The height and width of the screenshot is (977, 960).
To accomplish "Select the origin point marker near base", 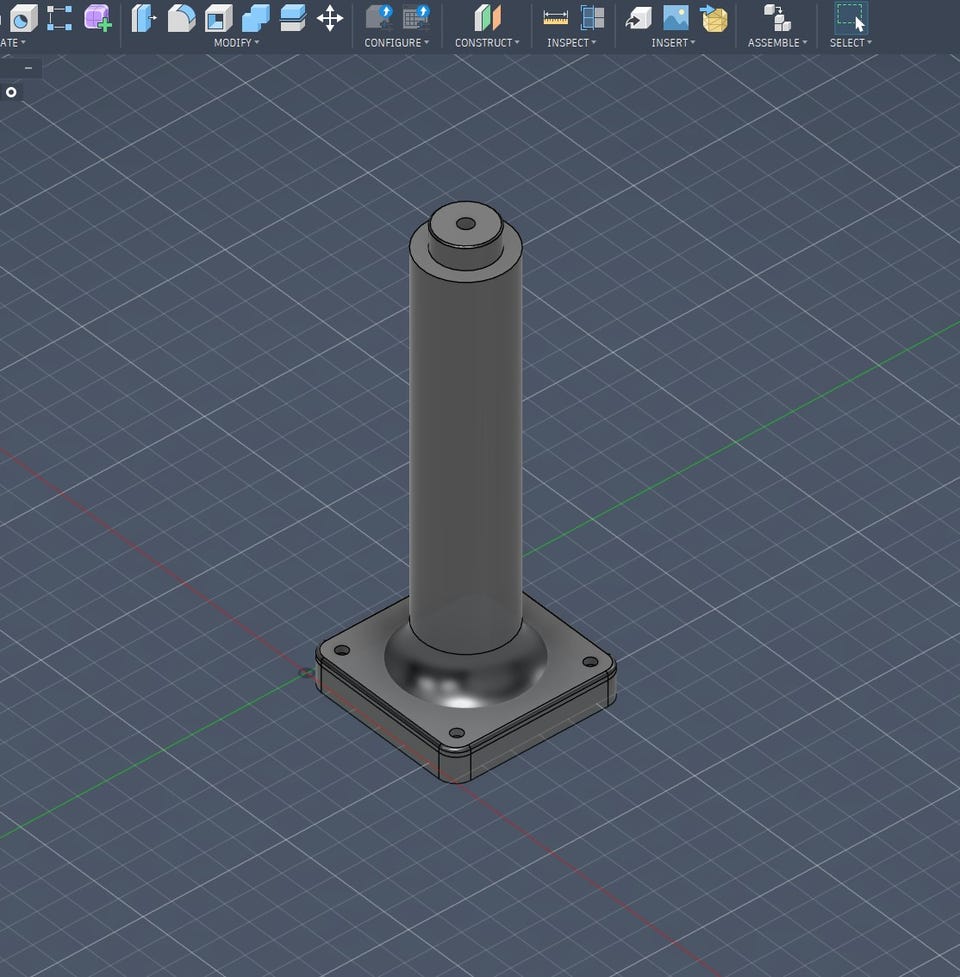I will click(x=306, y=672).
